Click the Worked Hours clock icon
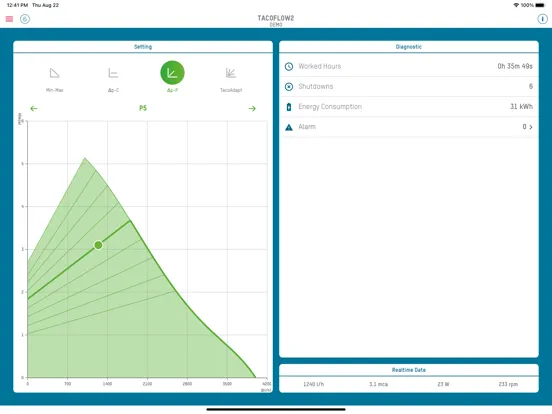552x414 pixels. coord(289,67)
